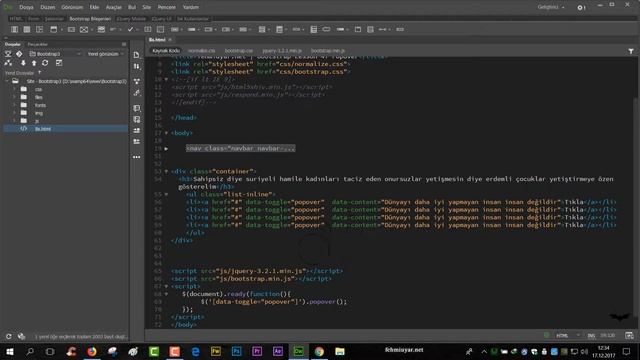Viewport: 640px width, 360px height.
Task: Click the expand icon right of the Files refresh icon
Action: pos(59,63)
